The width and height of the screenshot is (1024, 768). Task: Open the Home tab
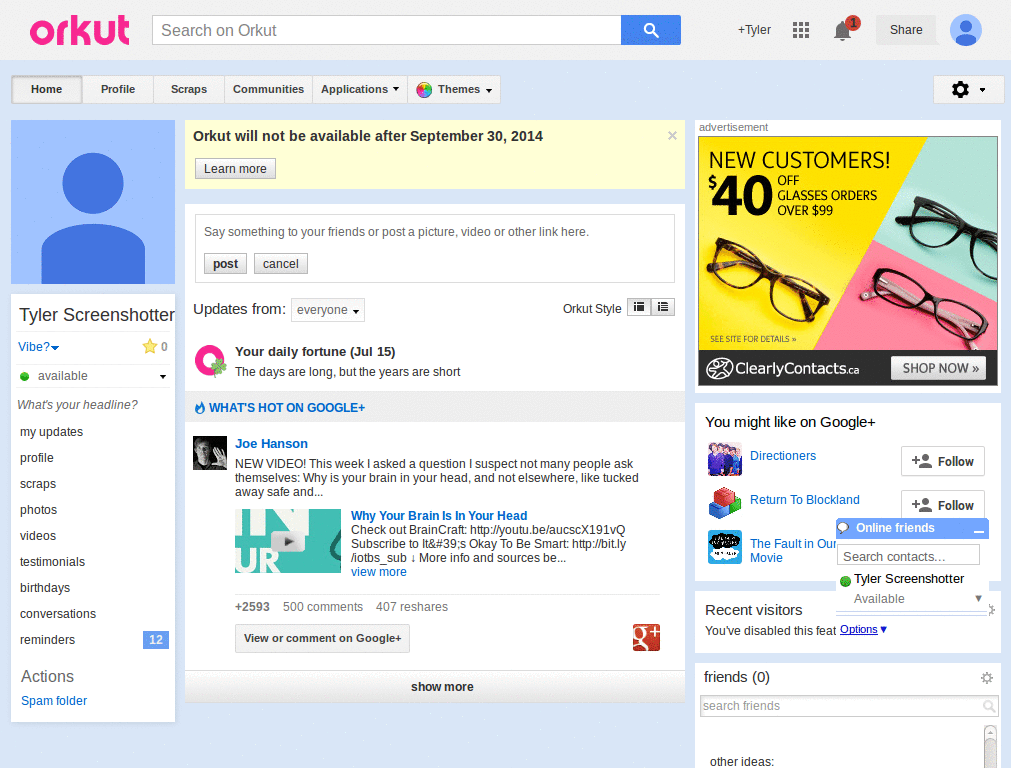(x=46, y=89)
